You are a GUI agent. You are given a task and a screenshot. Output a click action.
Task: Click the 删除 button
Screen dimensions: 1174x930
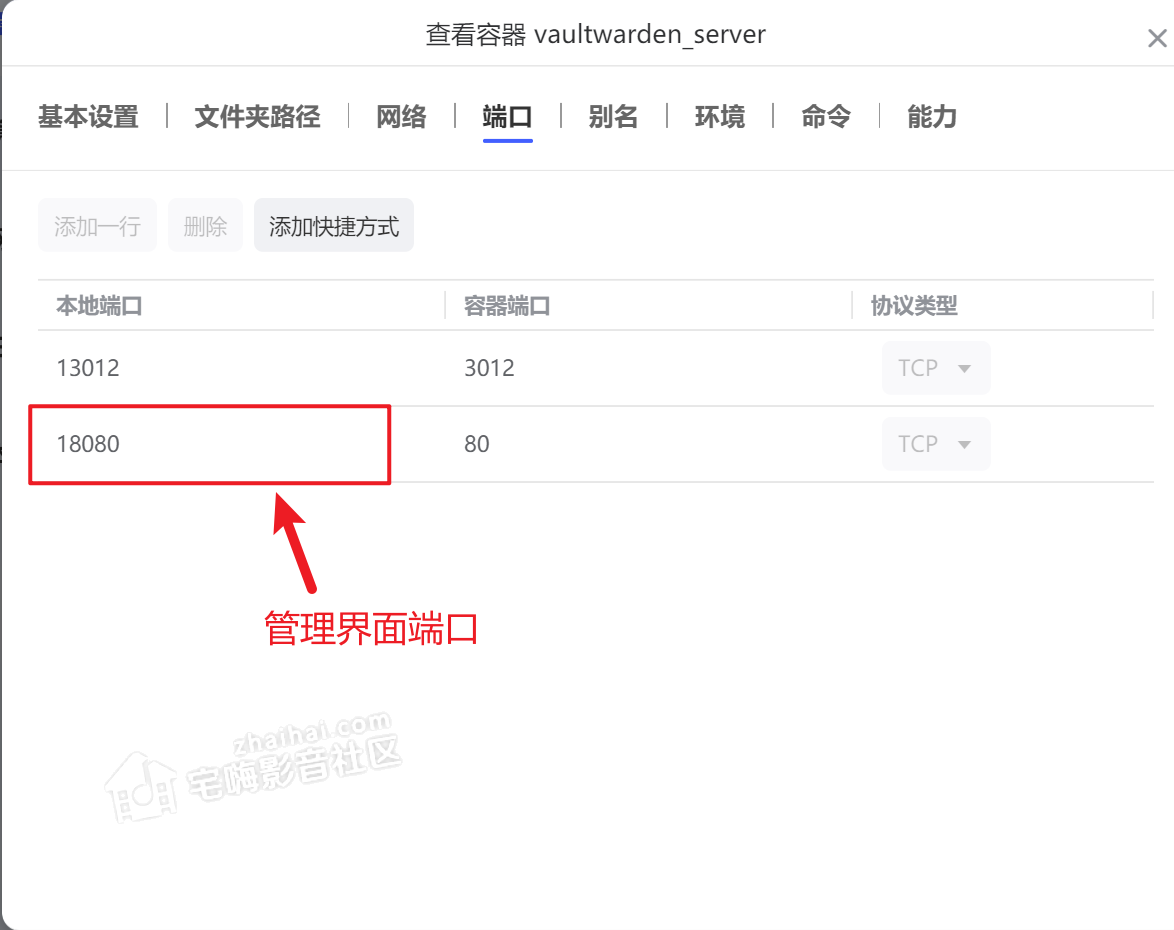pyautogui.click(x=205, y=225)
